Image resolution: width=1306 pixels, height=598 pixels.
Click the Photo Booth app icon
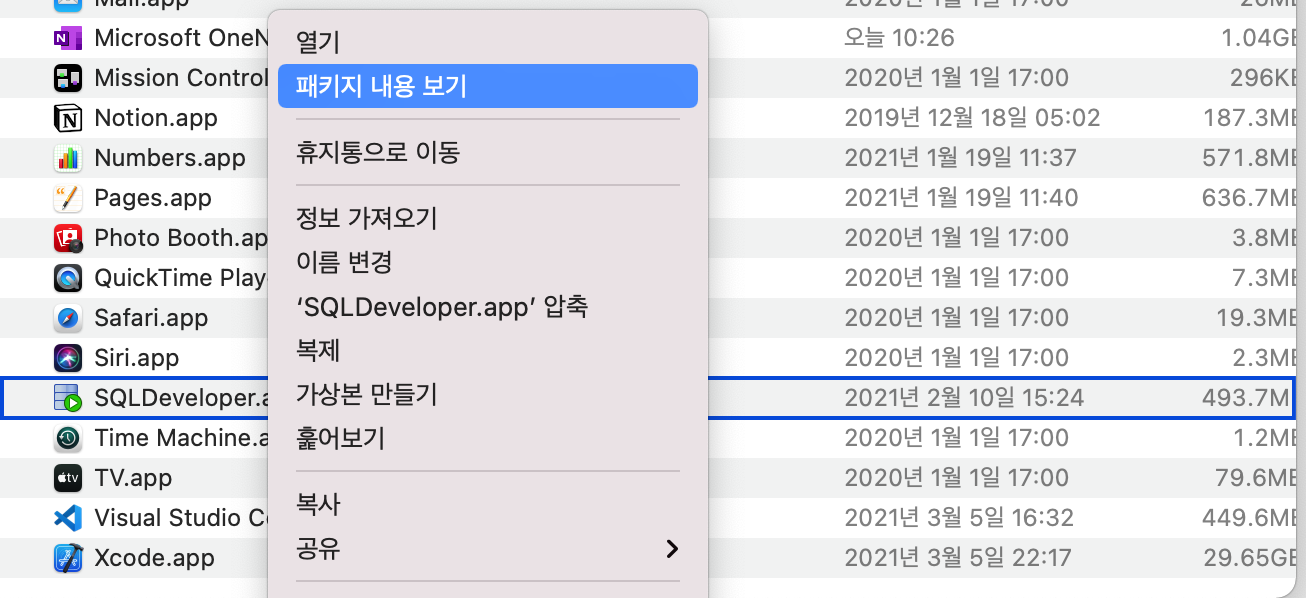[68, 238]
